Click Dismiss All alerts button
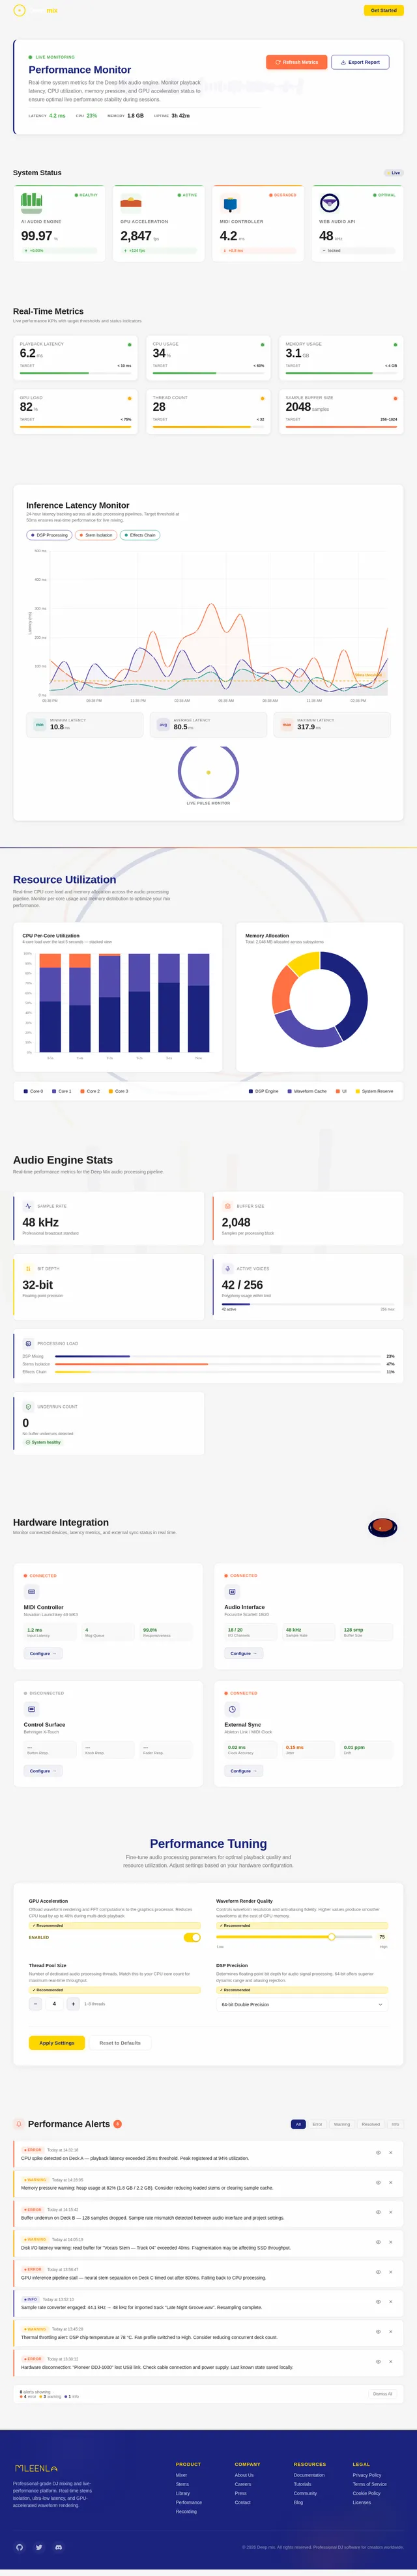Image resolution: width=417 pixels, height=2576 pixels. pos(383,2394)
